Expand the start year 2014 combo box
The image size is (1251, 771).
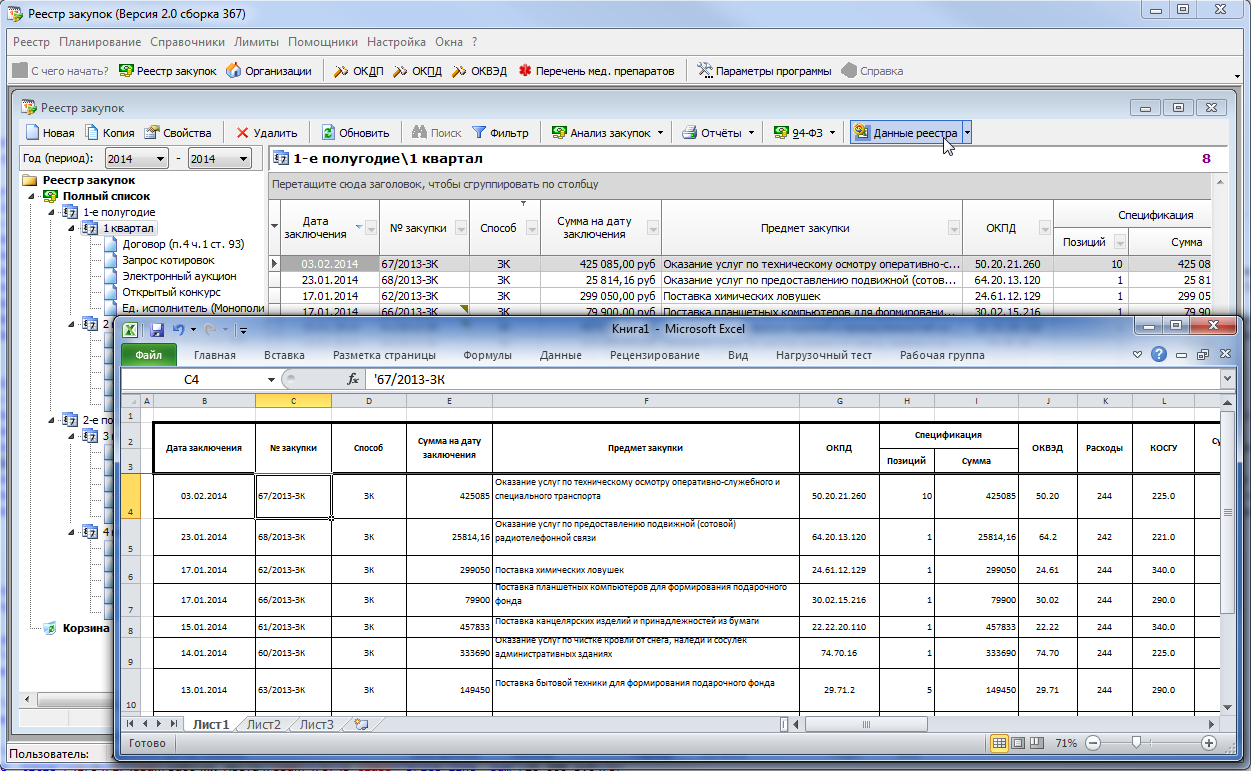tap(161, 159)
